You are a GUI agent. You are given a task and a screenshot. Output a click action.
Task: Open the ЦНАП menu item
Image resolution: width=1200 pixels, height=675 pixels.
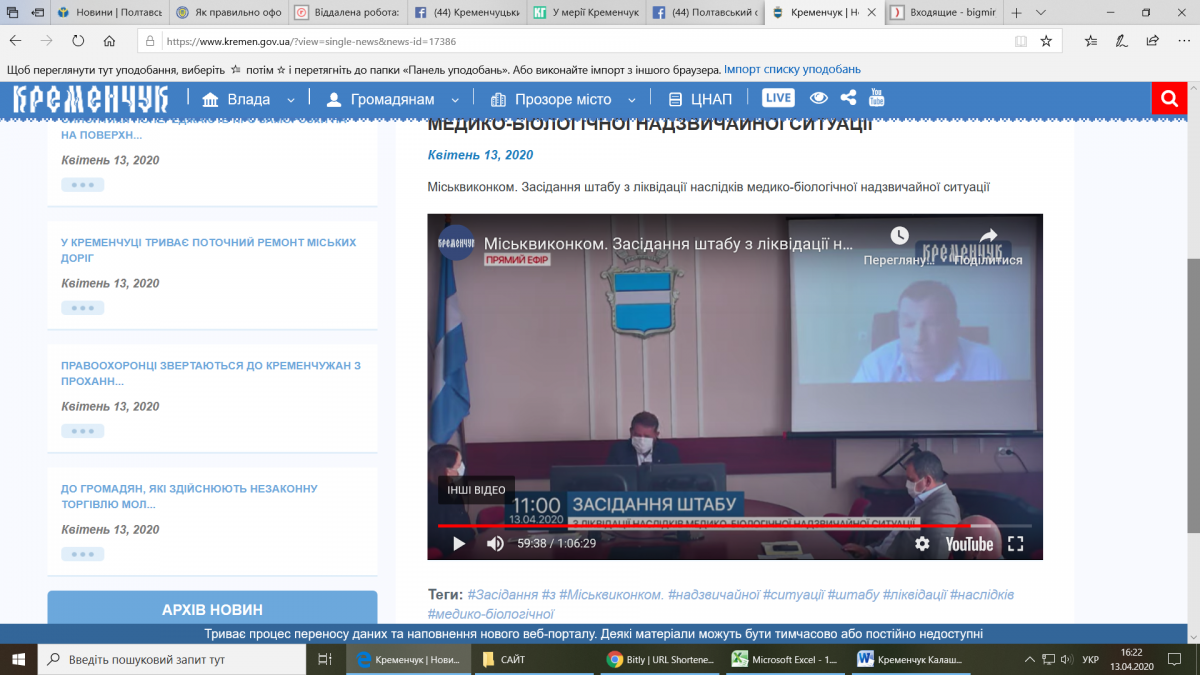click(x=699, y=99)
